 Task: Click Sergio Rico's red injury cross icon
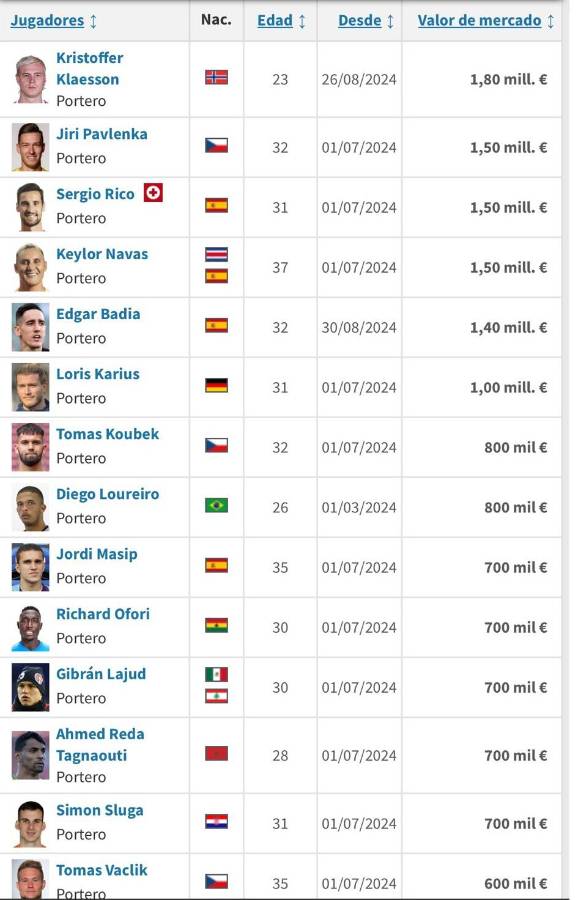(153, 194)
